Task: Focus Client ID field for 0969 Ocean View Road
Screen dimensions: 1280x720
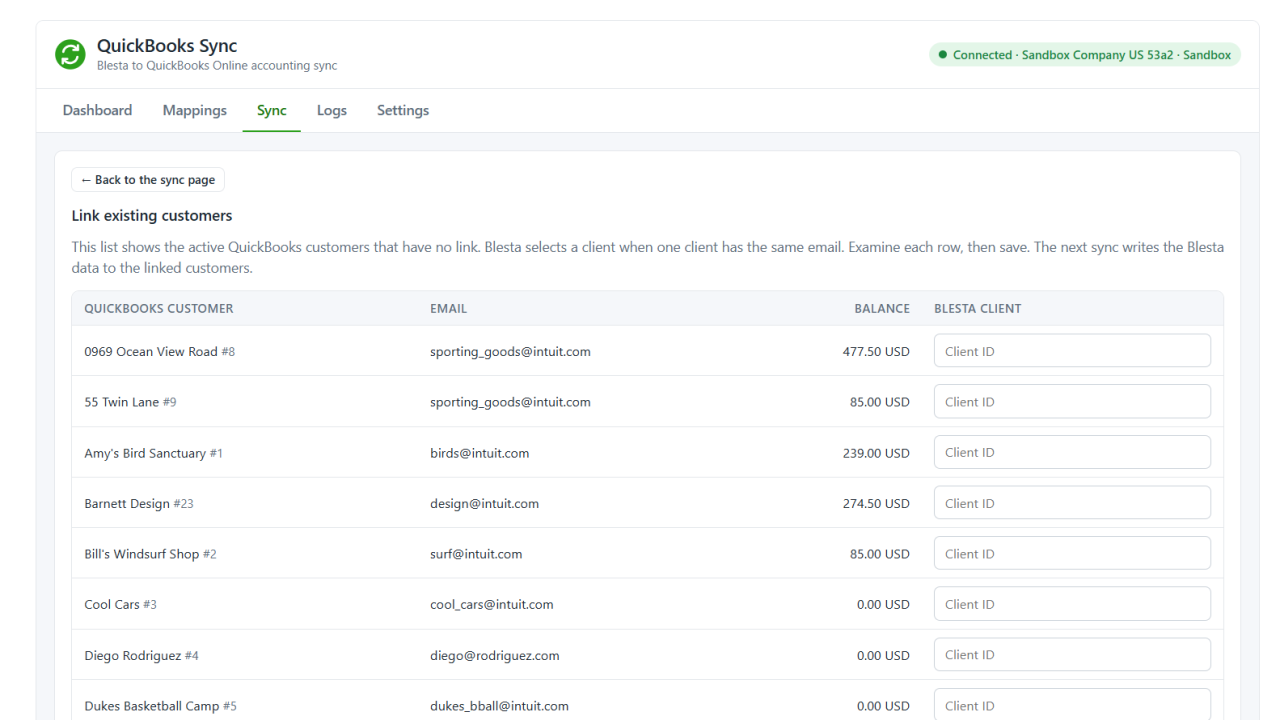Action: [x=1072, y=351]
